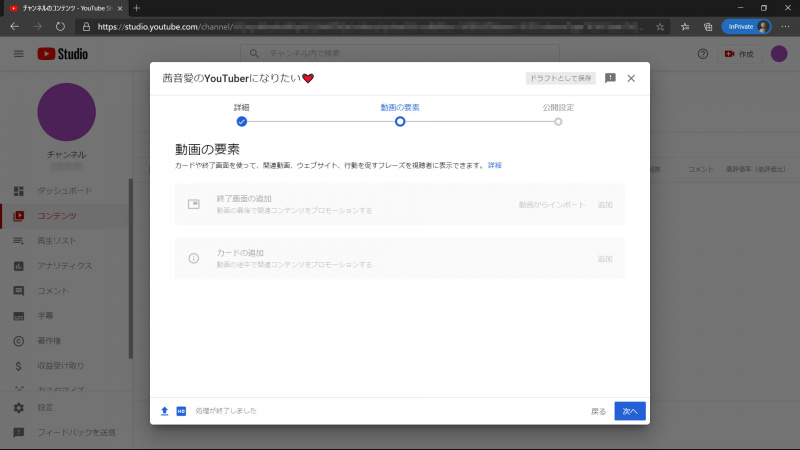Open the favorites list icon
Screen dimensions: 800x450
point(685,27)
